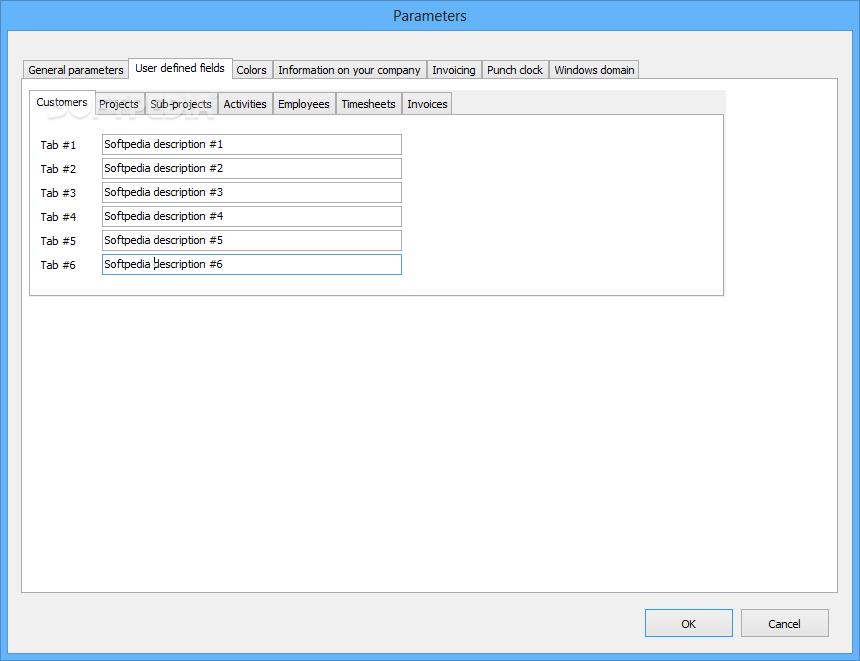This screenshot has height=661, width=860.
Task: Click the 'Tab #3' label
Action: (x=58, y=193)
